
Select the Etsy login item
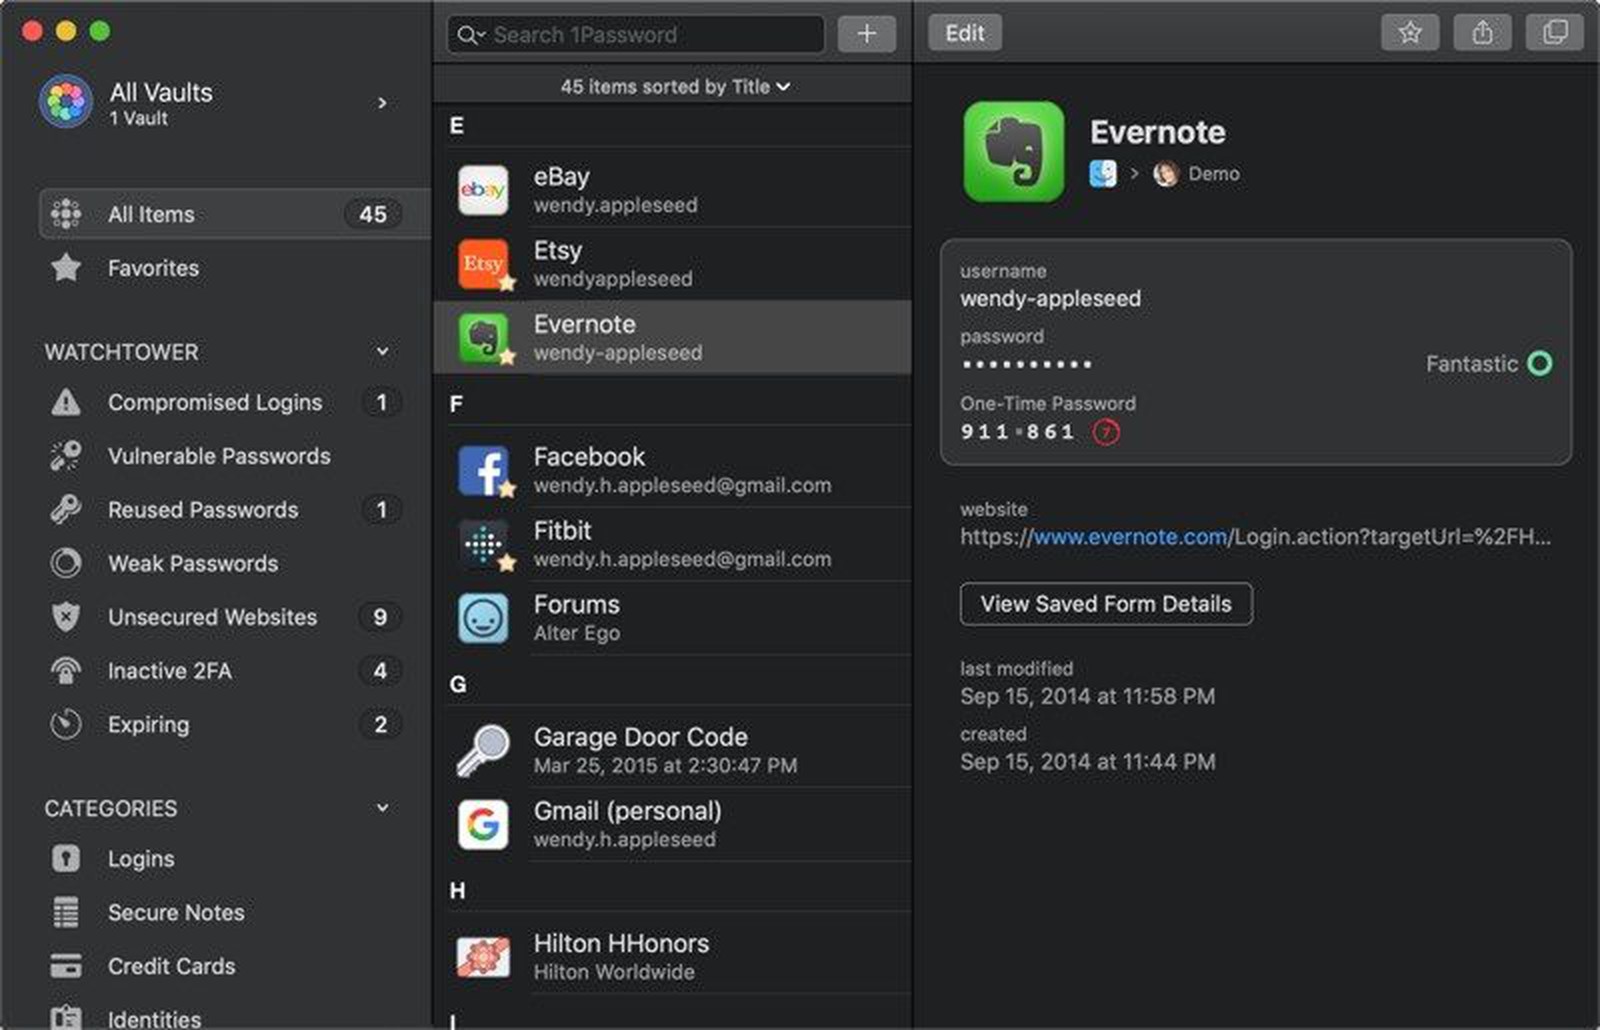click(673, 264)
